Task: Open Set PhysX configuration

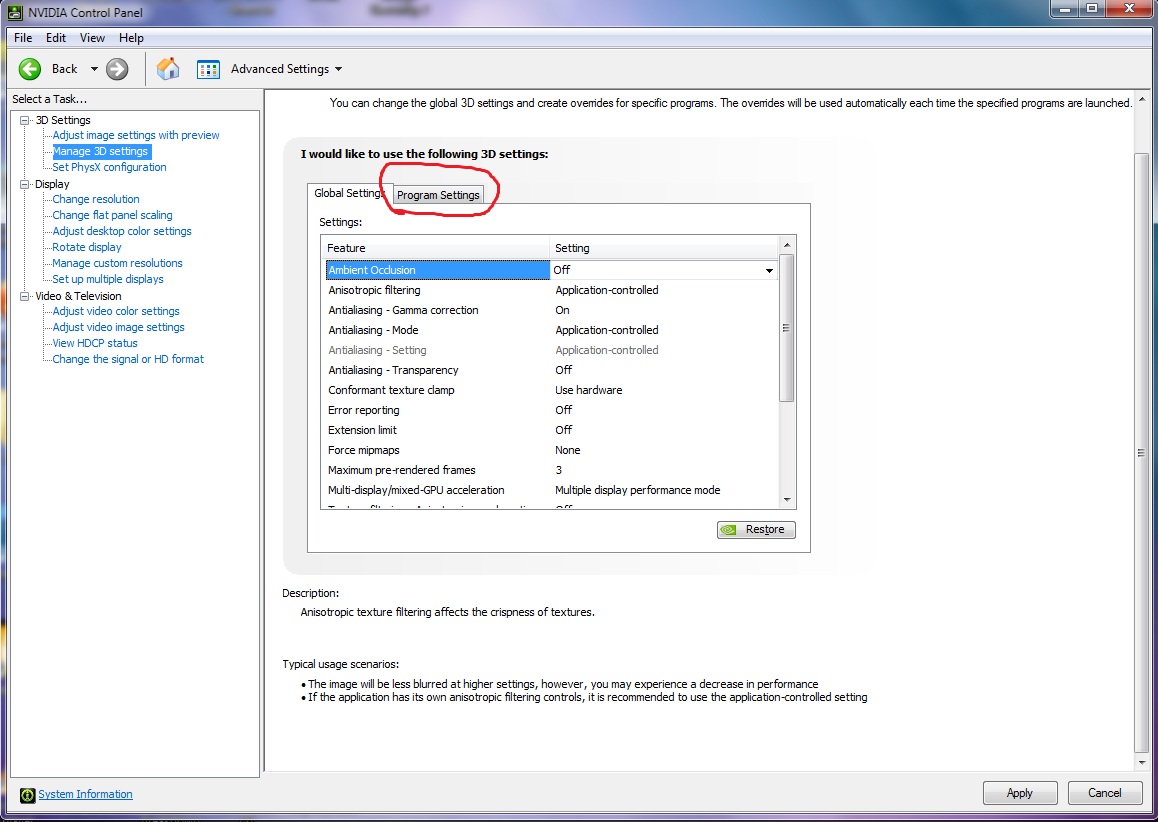Action: (x=109, y=167)
